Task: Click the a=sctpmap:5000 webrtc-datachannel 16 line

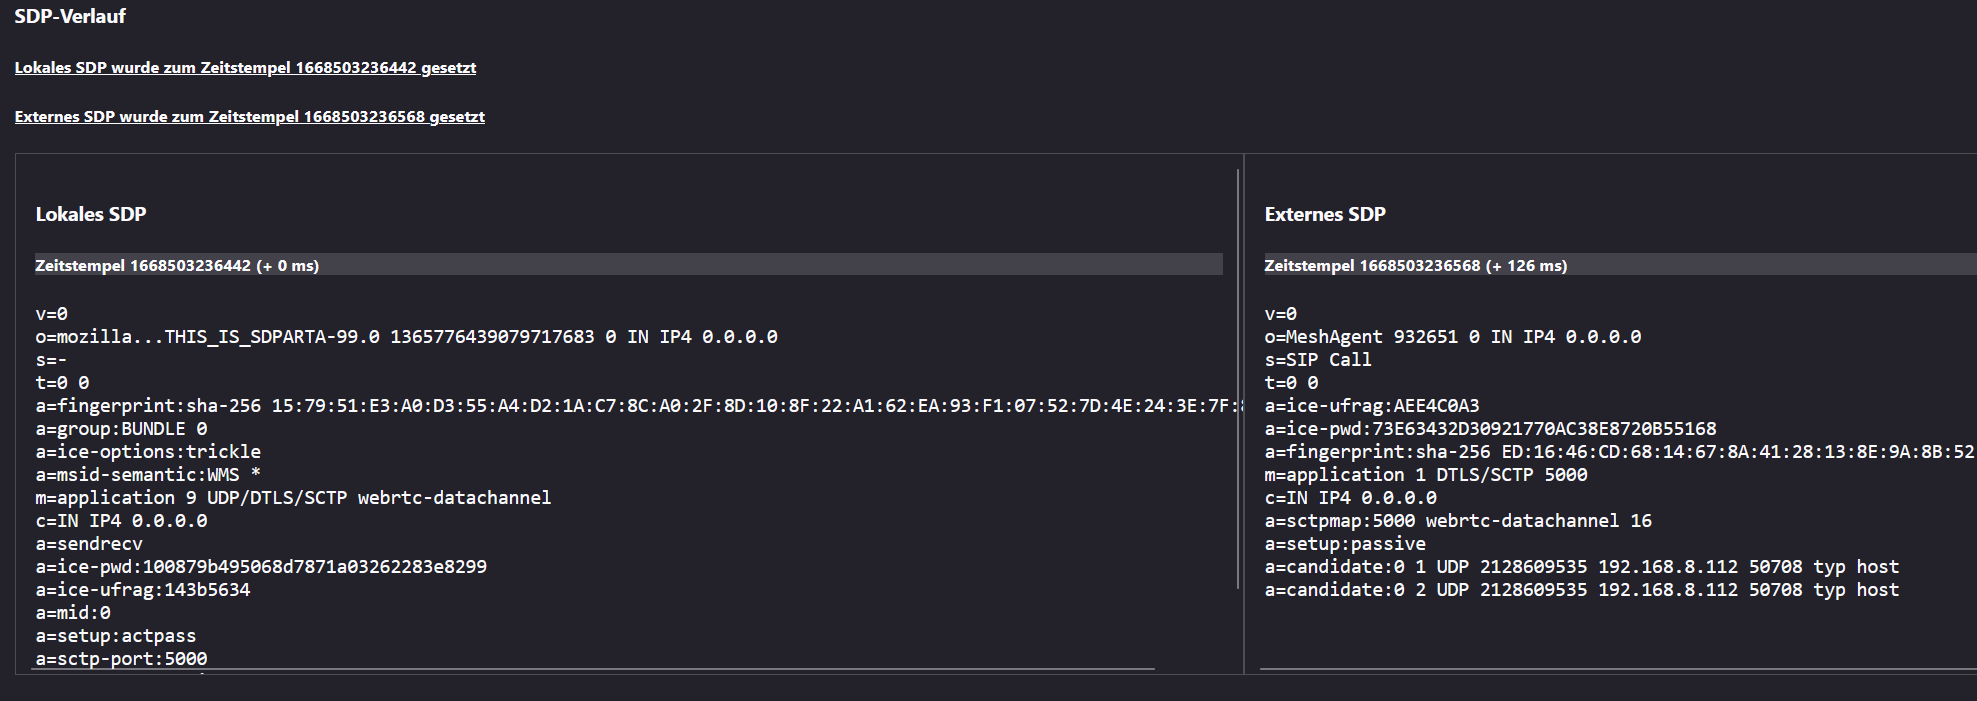Action: 1458,521
